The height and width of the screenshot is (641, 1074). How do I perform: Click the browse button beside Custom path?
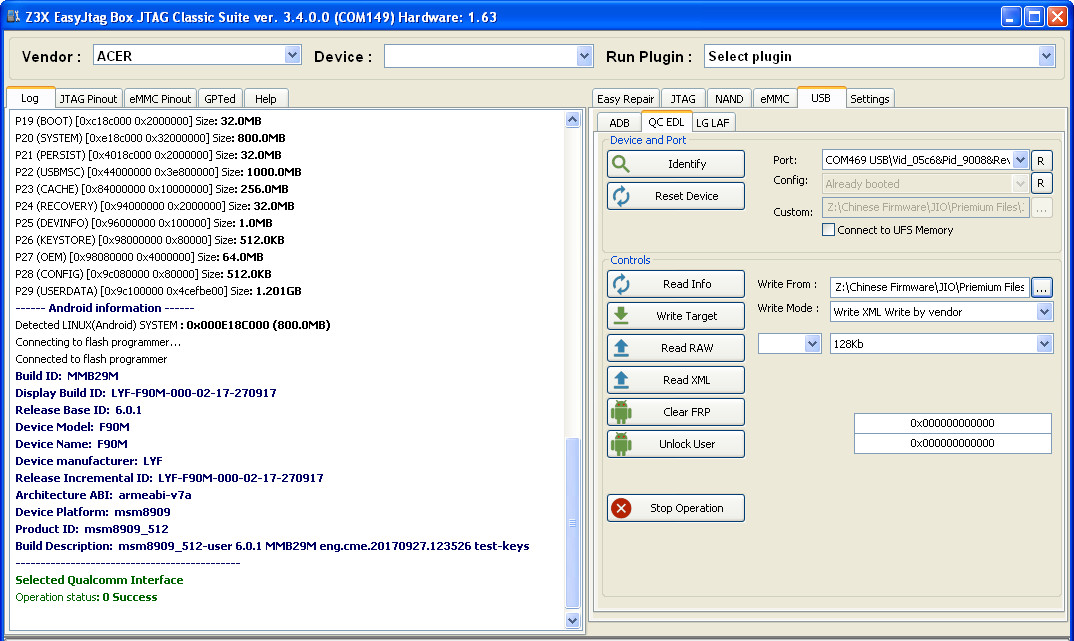pos(1041,208)
